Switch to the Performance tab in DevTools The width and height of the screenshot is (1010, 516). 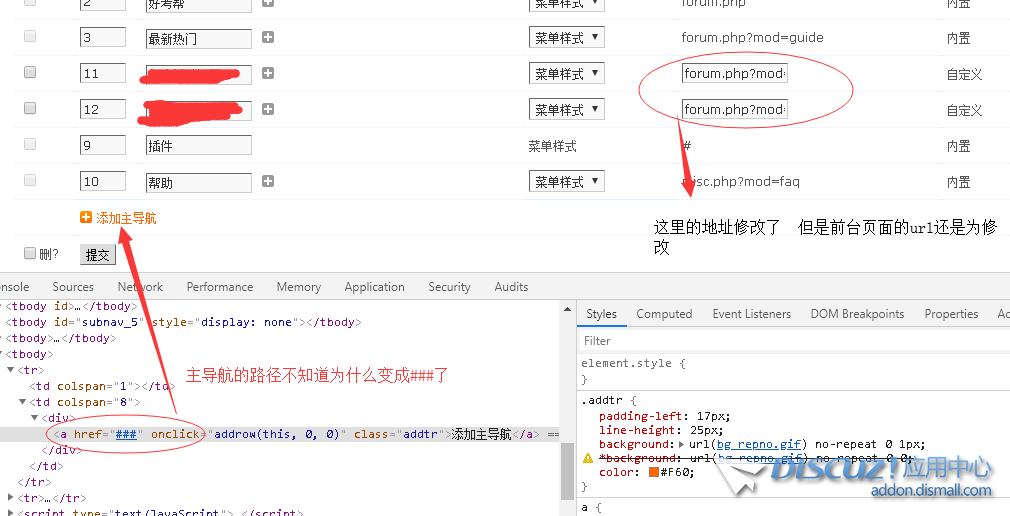click(219, 287)
